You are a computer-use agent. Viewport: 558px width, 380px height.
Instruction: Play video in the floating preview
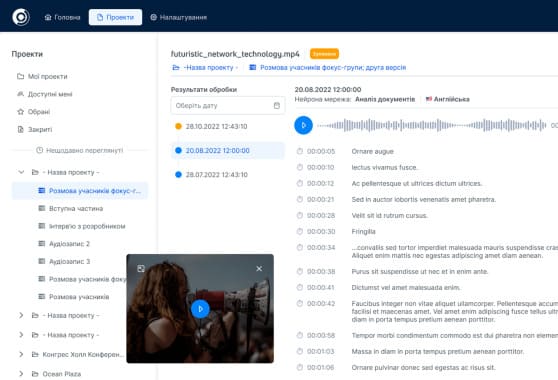click(x=200, y=309)
